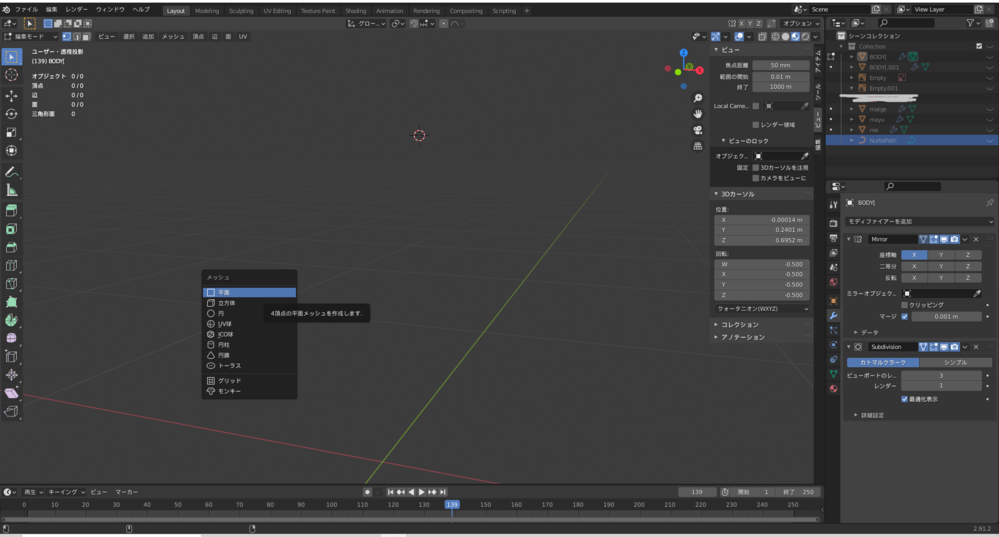This screenshot has height=537, width=999.
Task: Toggle the 最適化表示 checkbox in Subdivision
Action: pyautogui.click(x=905, y=399)
